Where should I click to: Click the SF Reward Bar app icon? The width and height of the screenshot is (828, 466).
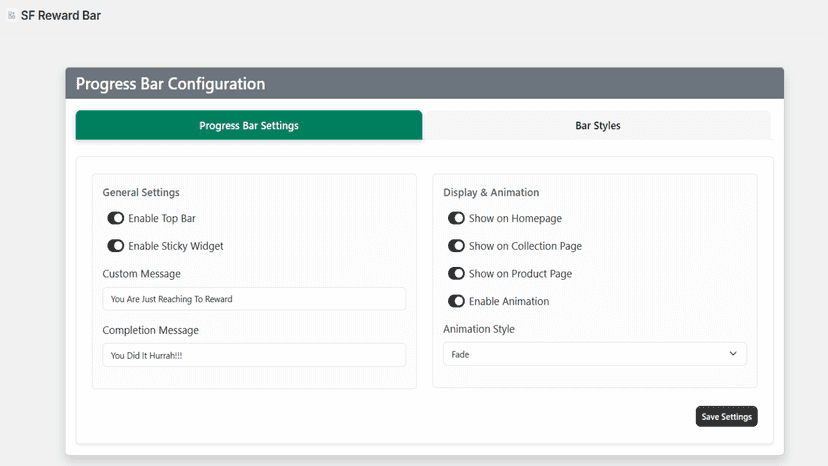coord(11,15)
